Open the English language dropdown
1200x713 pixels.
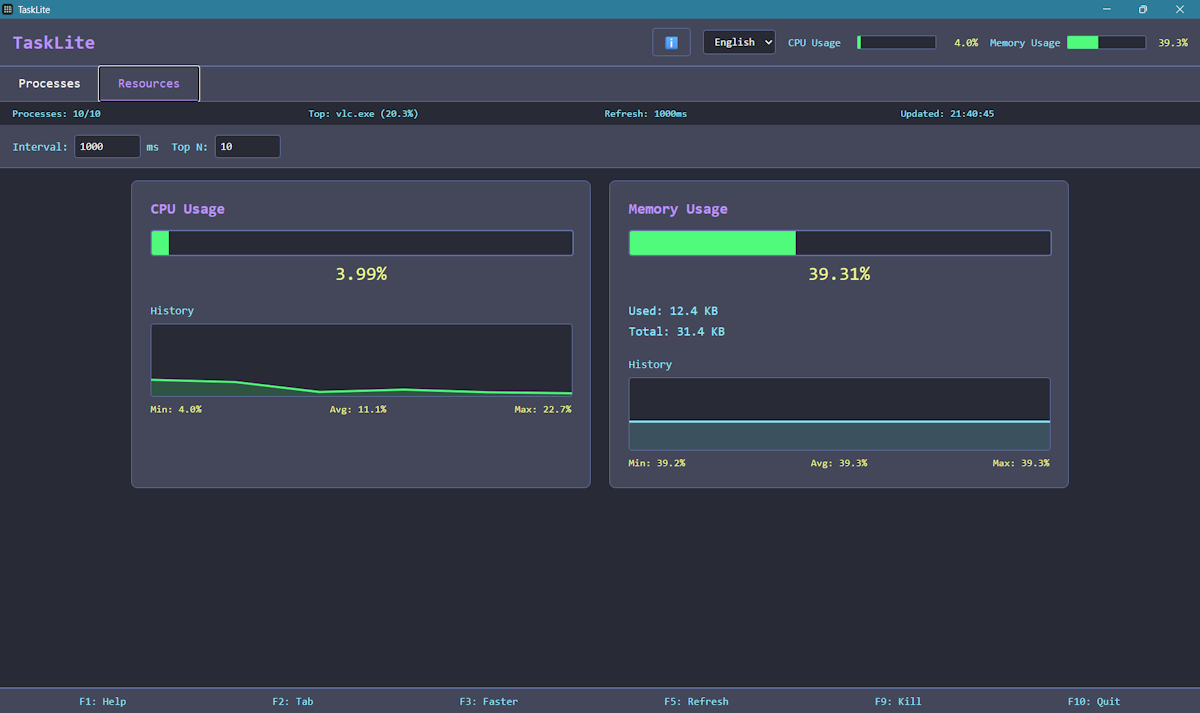click(x=739, y=42)
